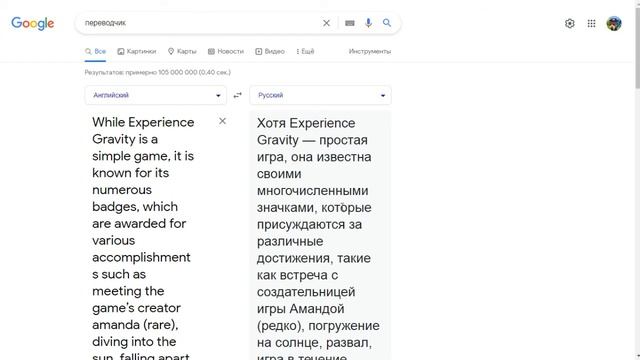Select the Все tab
This screenshot has width=640, height=360.
pyautogui.click(x=96, y=51)
